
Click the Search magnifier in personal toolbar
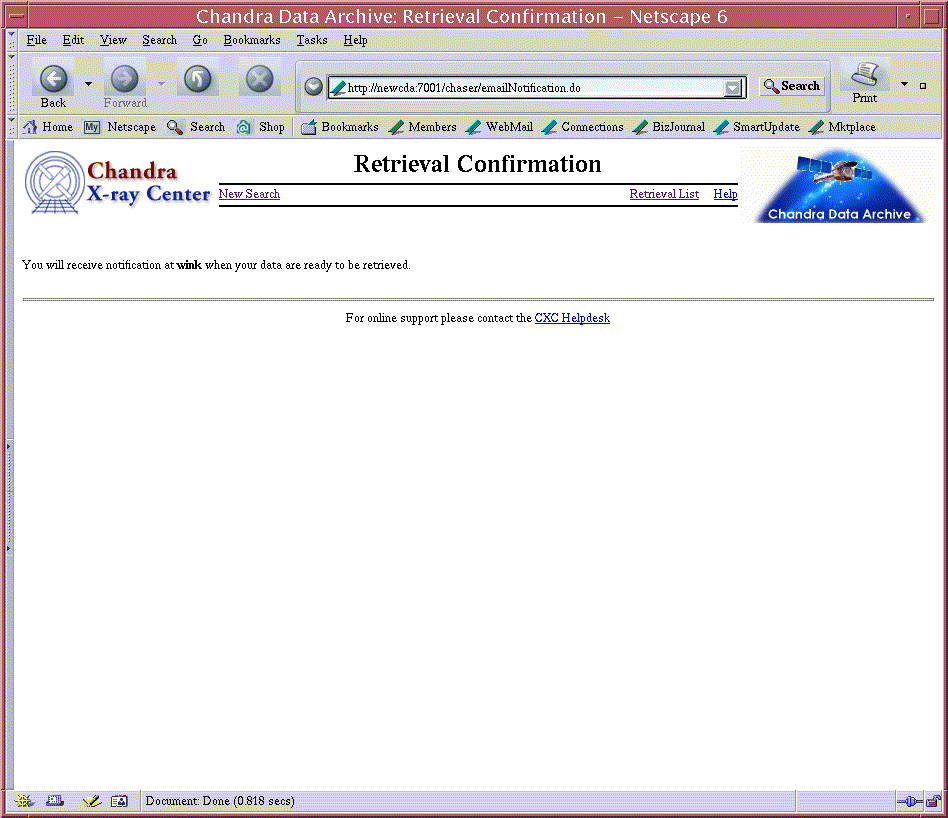pos(196,127)
